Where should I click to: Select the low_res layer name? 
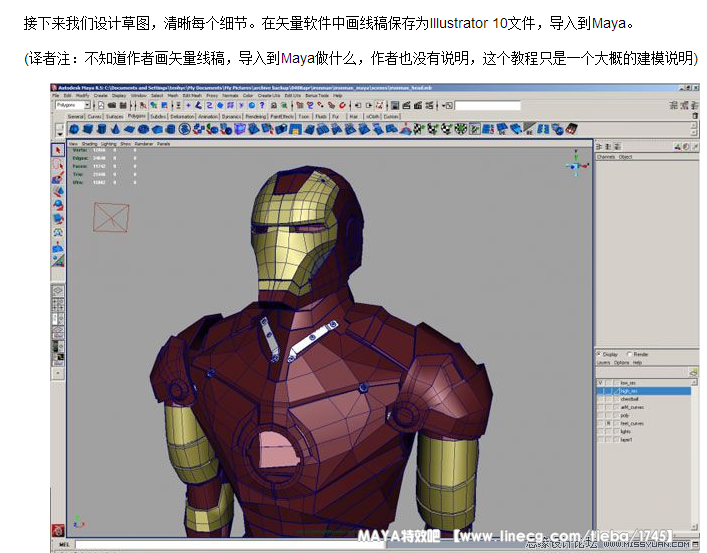pos(628,382)
